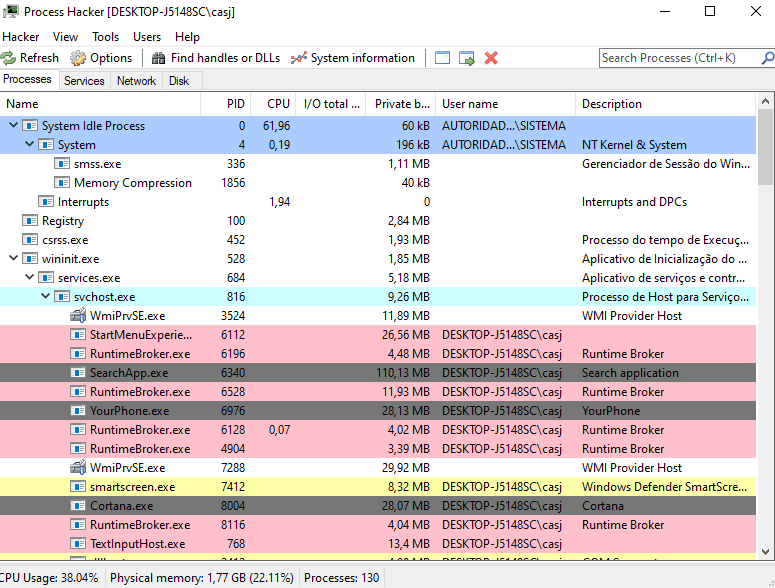
Task: Click the red X terminate icon
Action: [x=491, y=58]
